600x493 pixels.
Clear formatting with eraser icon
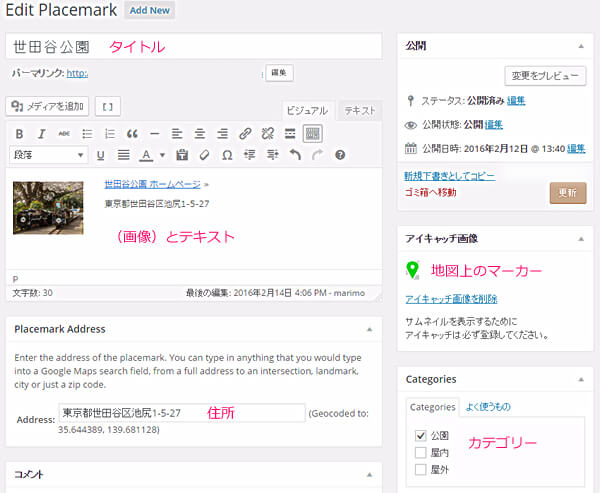[205, 155]
